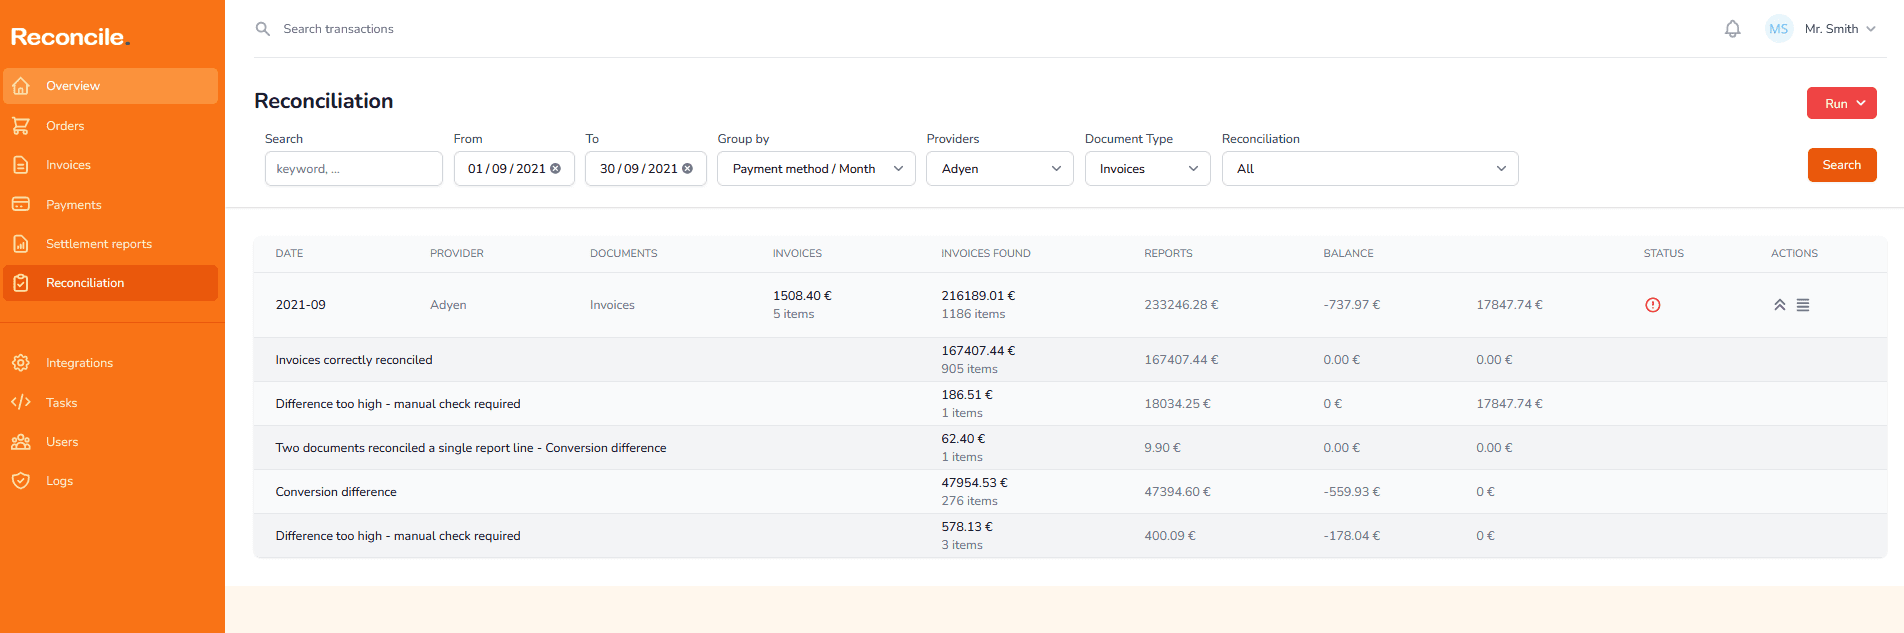The image size is (1904, 633).
Task: Click the MS user avatar
Action: [1779, 29]
